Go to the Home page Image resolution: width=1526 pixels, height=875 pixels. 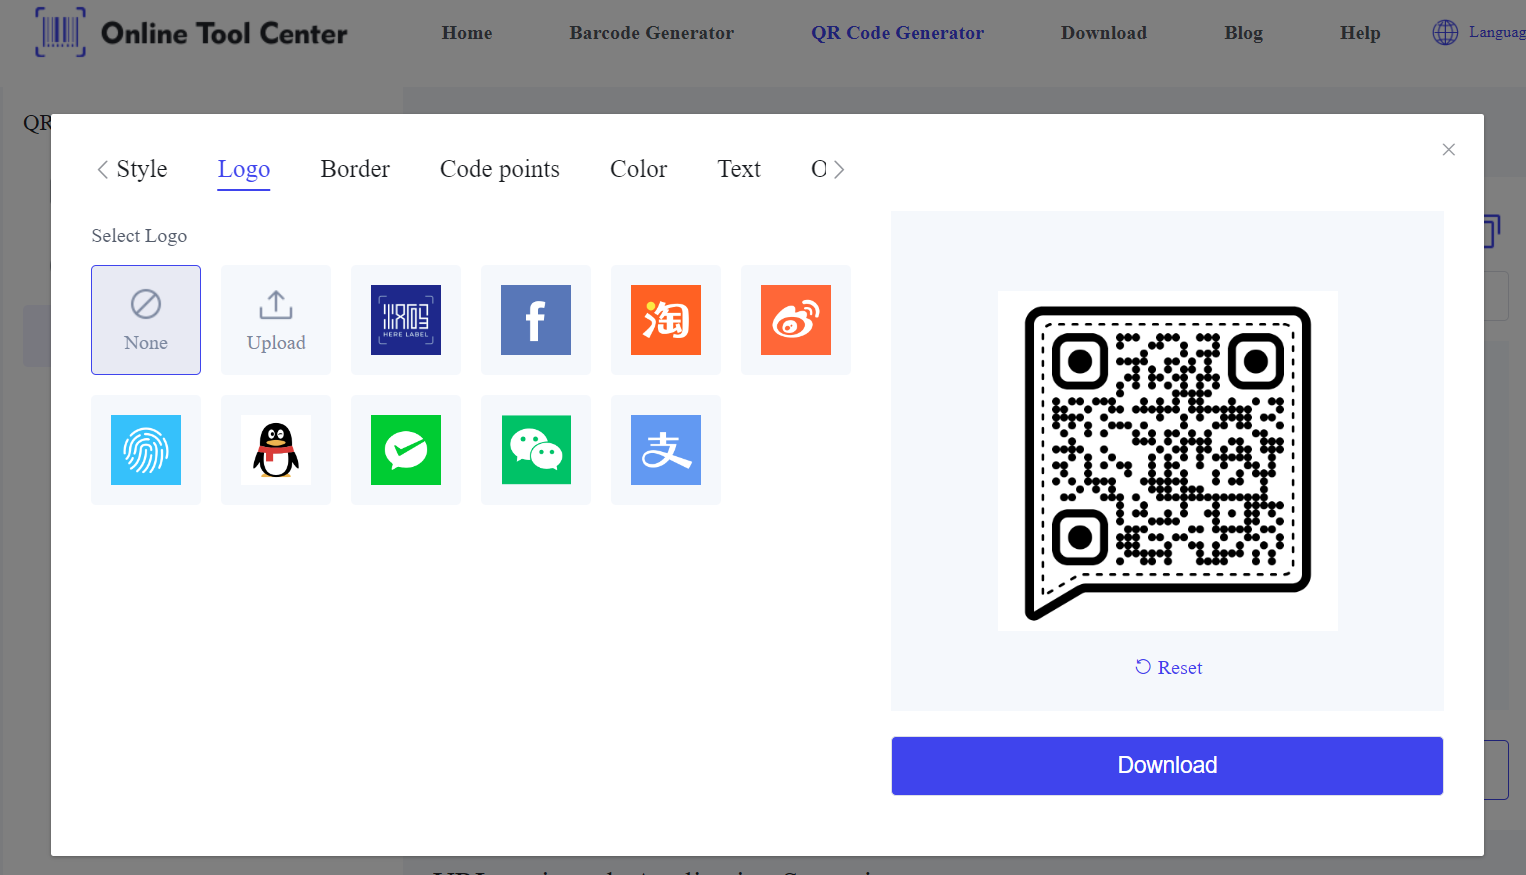click(x=467, y=33)
